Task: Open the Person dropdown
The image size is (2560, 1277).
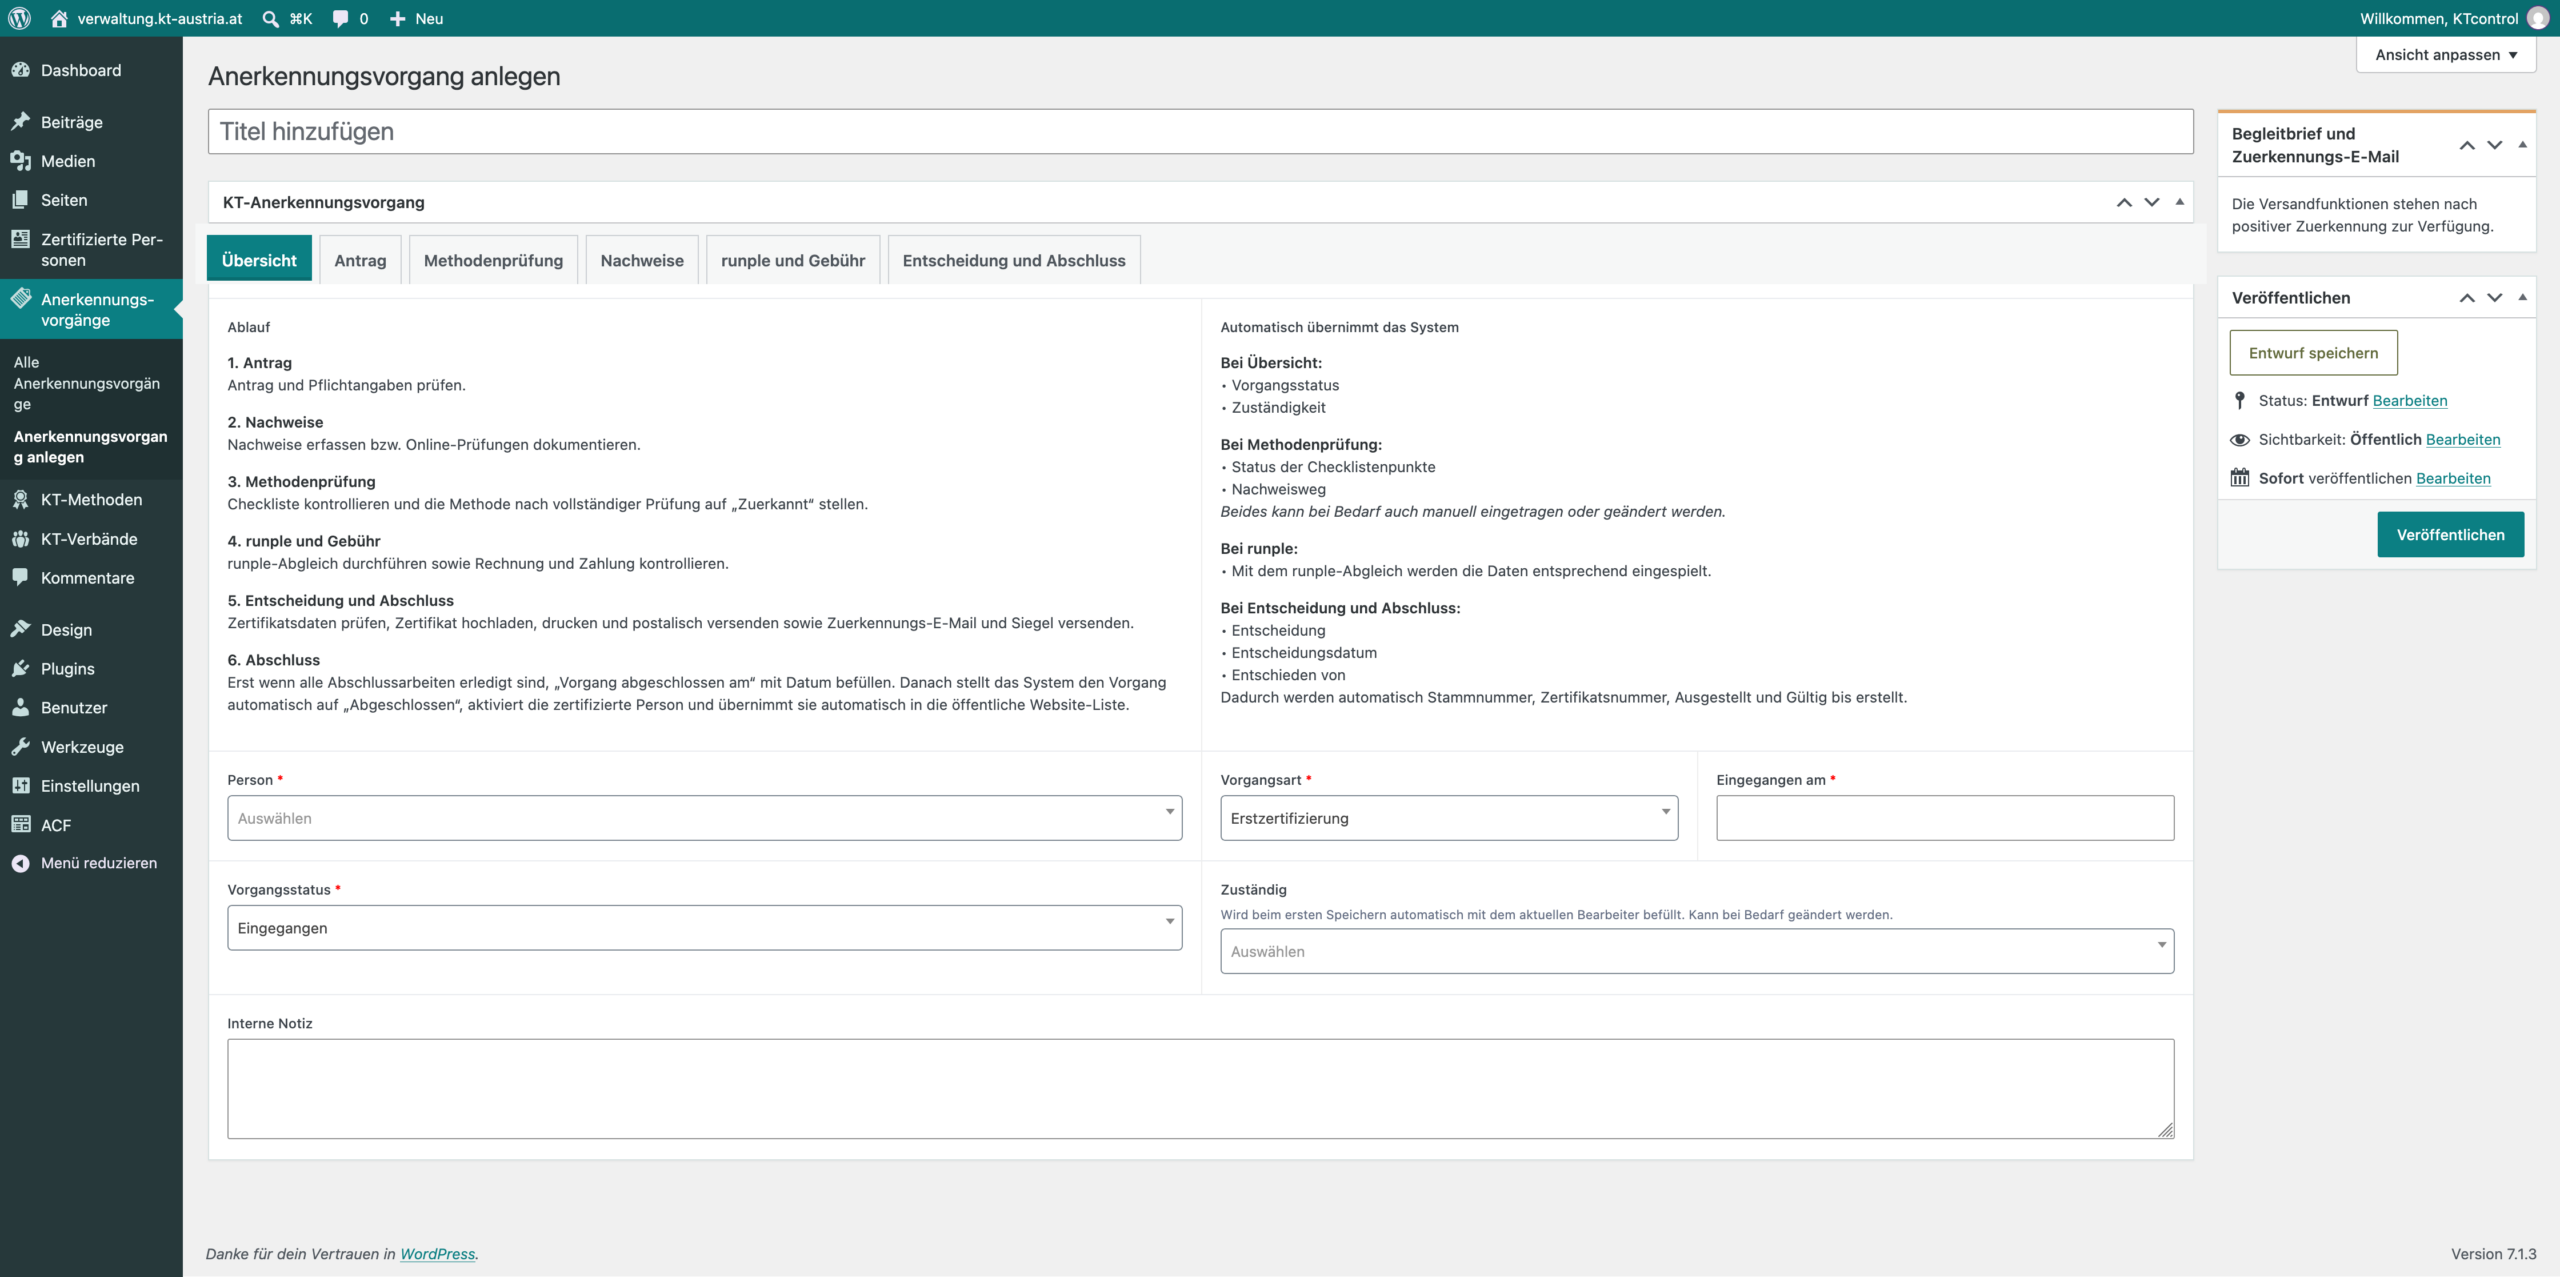Action: tap(704, 818)
